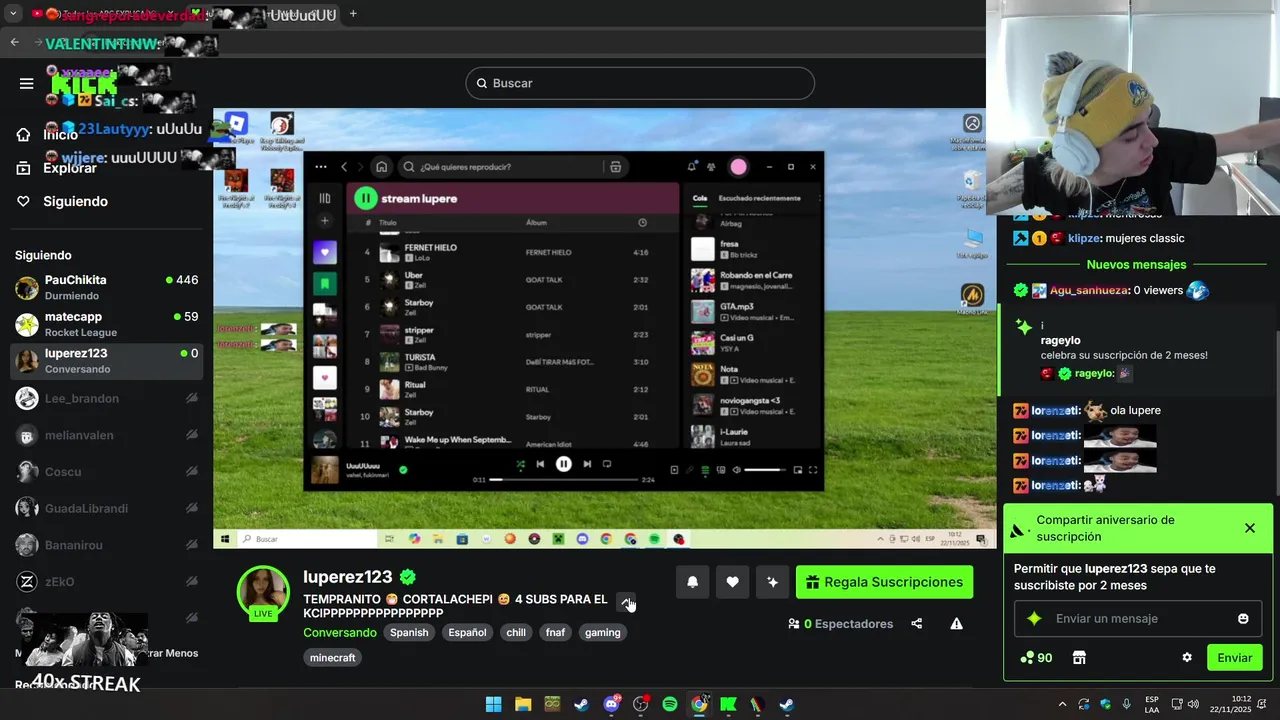Image resolution: width=1280 pixels, height=720 pixels.
Task: Open chat settings gear
Action: [x=1187, y=658]
